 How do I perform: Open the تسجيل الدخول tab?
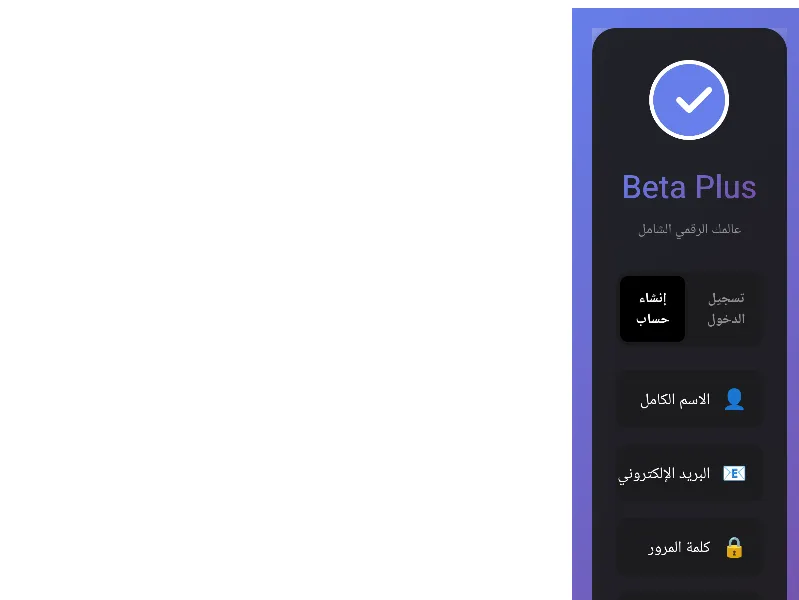click(x=725, y=309)
